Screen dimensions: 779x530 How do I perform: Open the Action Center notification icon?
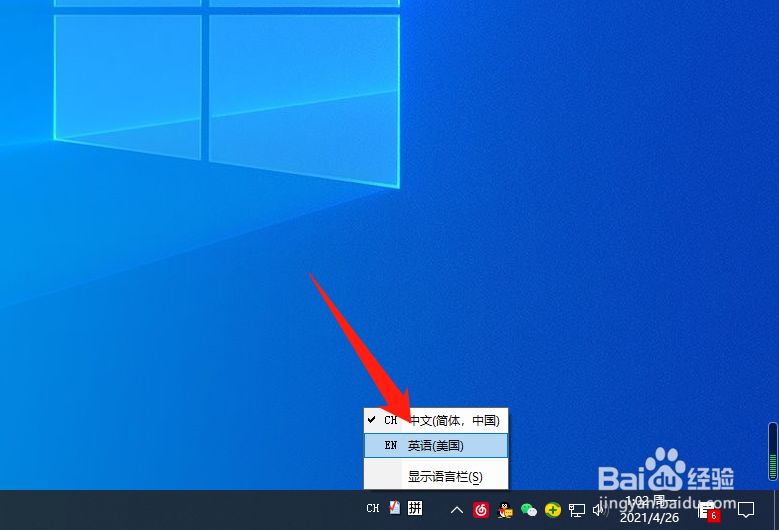point(746,510)
